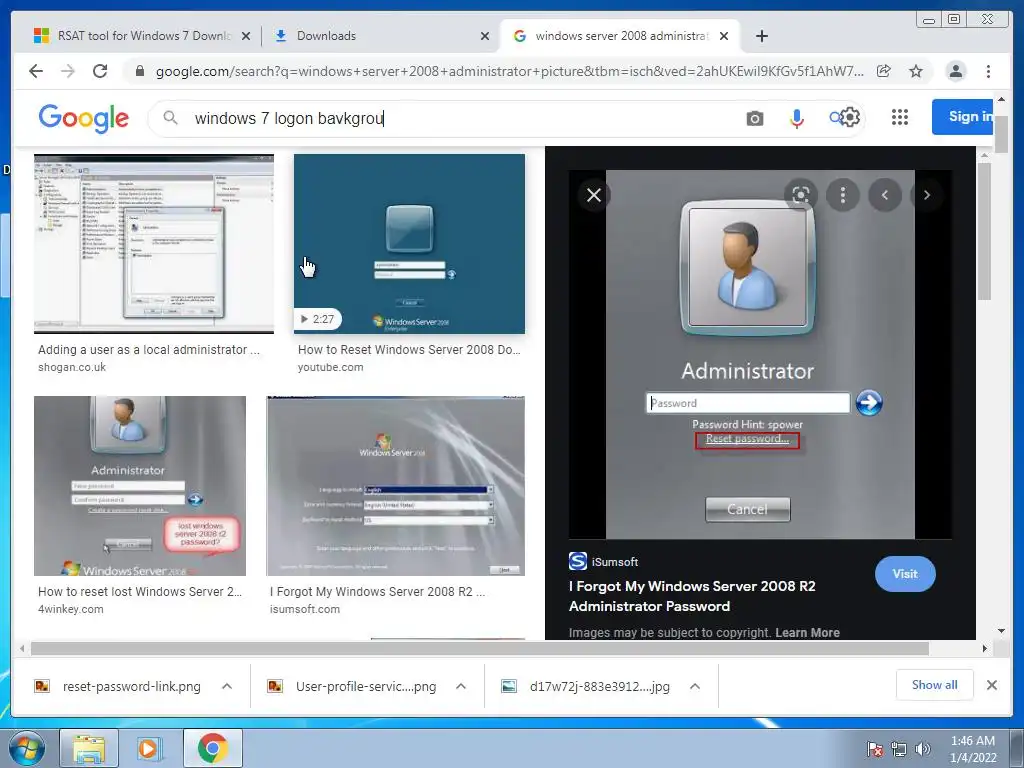Open the shogan.co.uk local administrator thumbnail

click(153, 244)
